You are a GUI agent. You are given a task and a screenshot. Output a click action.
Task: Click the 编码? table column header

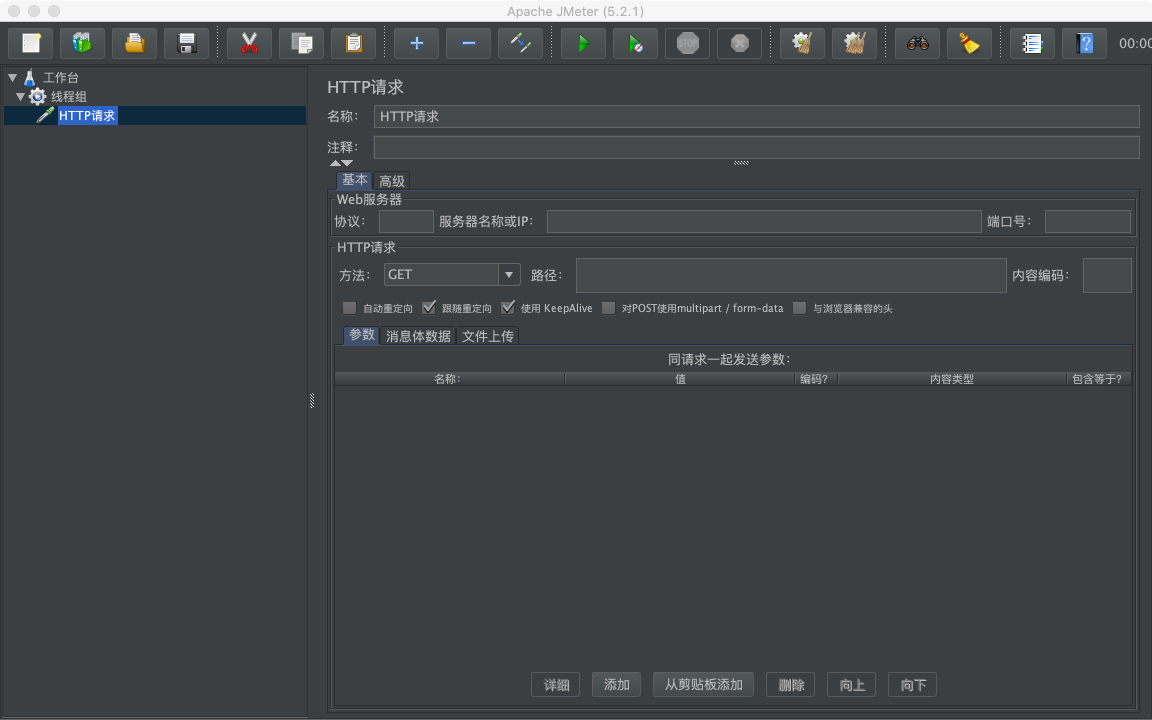point(816,379)
